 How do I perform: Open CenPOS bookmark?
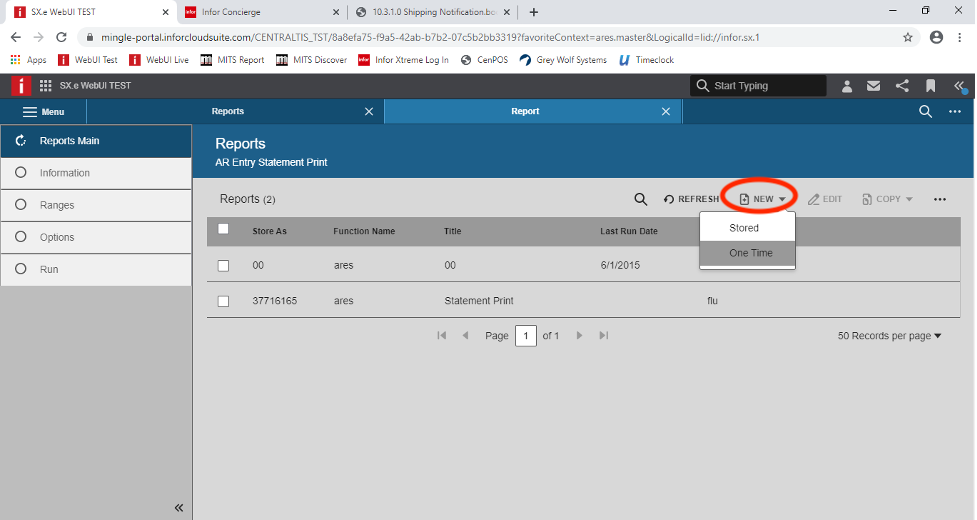tap(484, 60)
